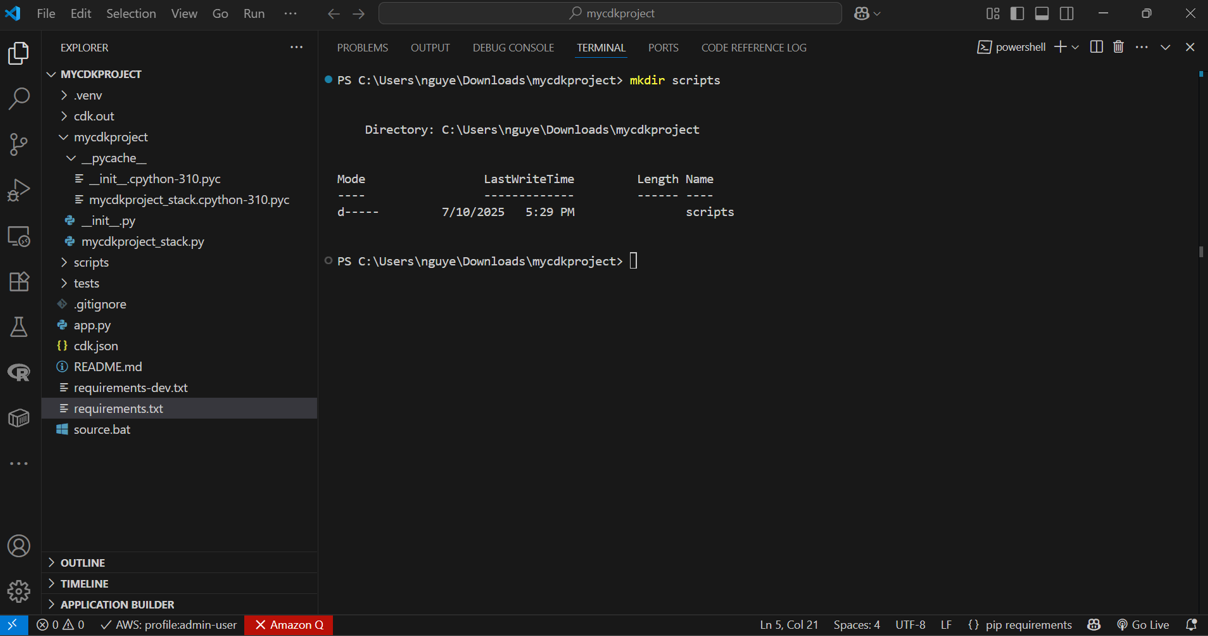
Task: Expand the OUTLINE section
Action: (82, 563)
